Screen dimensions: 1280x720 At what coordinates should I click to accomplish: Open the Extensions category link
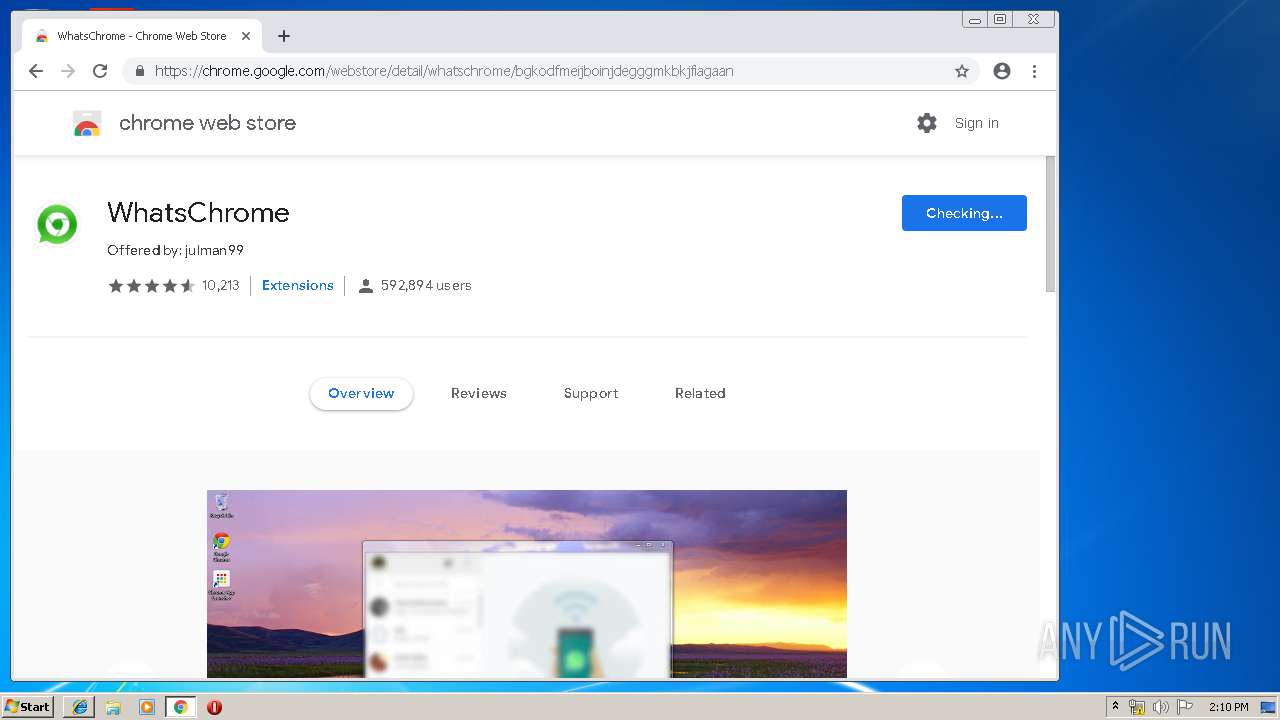[298, 286]
